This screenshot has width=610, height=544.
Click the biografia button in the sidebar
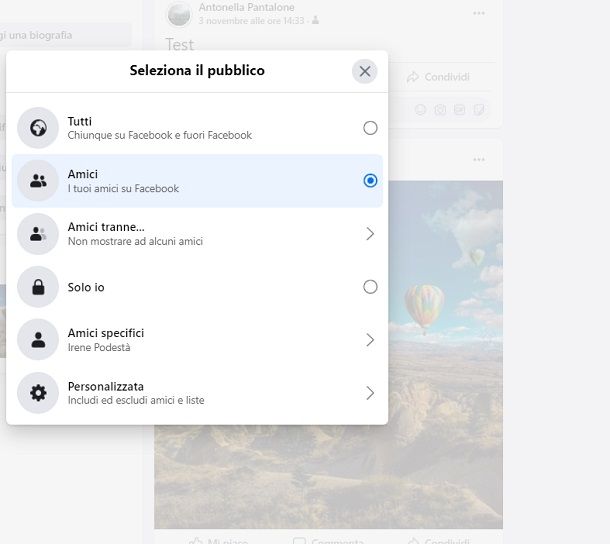64,35
